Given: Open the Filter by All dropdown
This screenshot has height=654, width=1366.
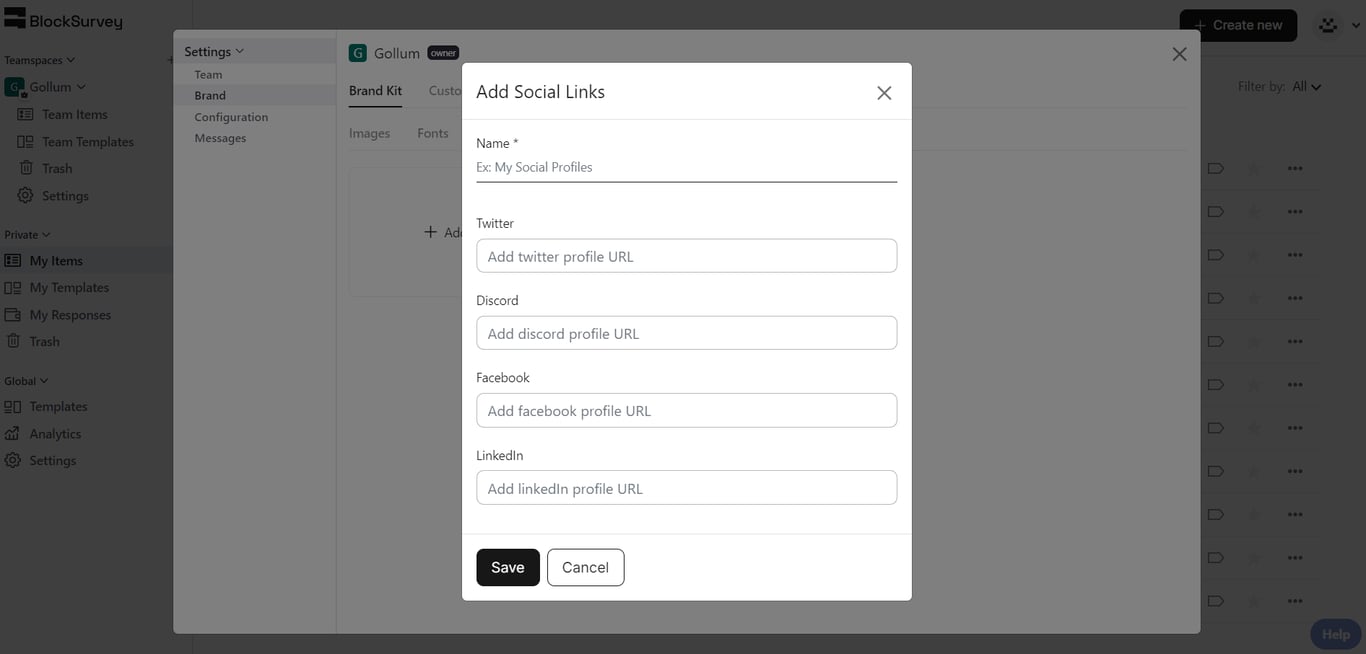Looking at the screenshot, I should (x=1306, y=87).
